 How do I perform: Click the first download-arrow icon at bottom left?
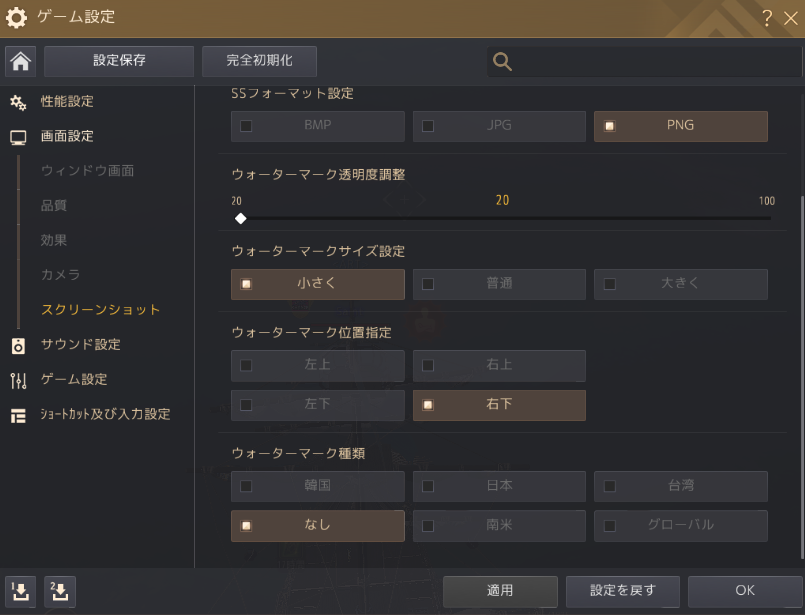click(20, 591)
